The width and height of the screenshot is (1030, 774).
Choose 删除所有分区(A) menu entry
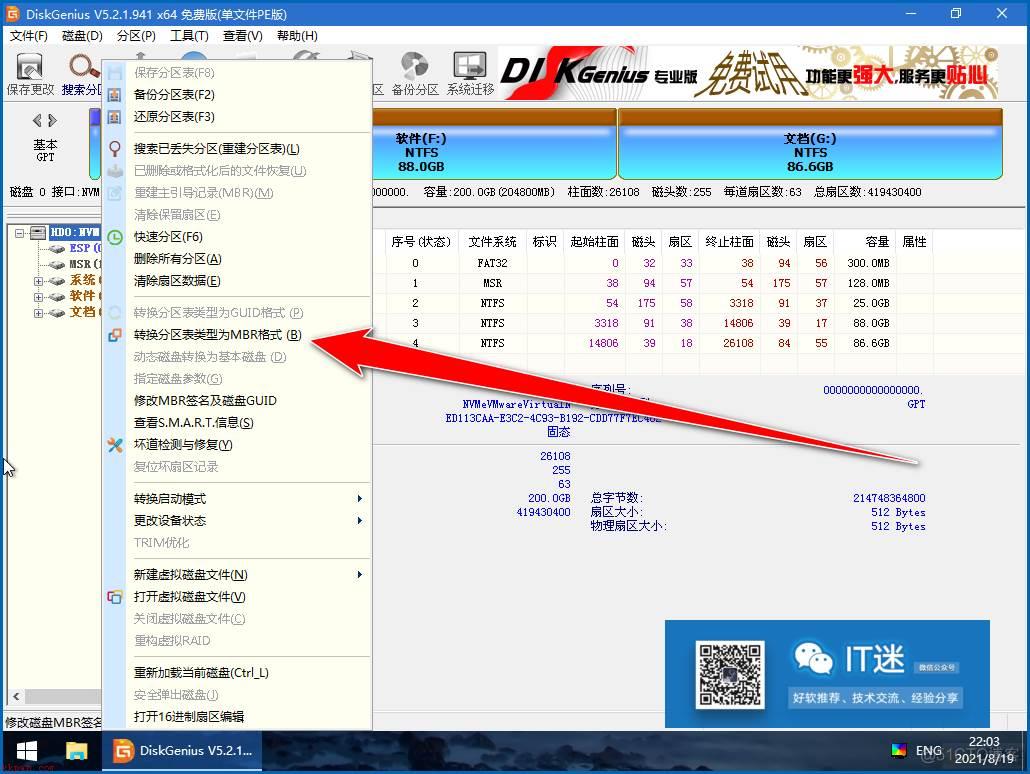pyautogui.click(x=177, y=259)
